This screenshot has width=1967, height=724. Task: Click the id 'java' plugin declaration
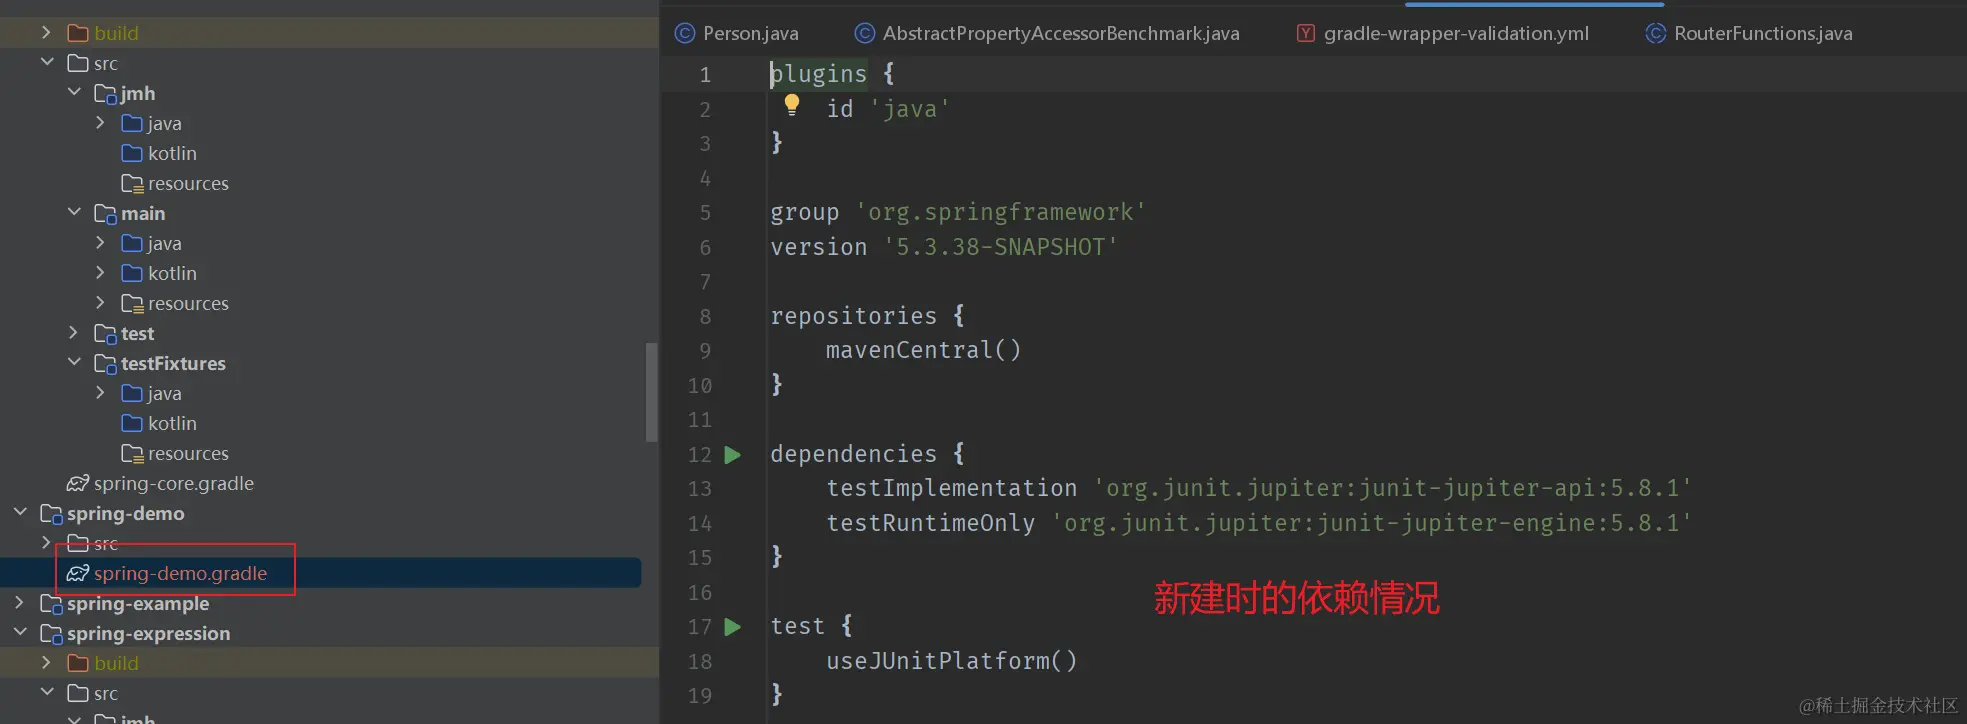pos(888,109)
